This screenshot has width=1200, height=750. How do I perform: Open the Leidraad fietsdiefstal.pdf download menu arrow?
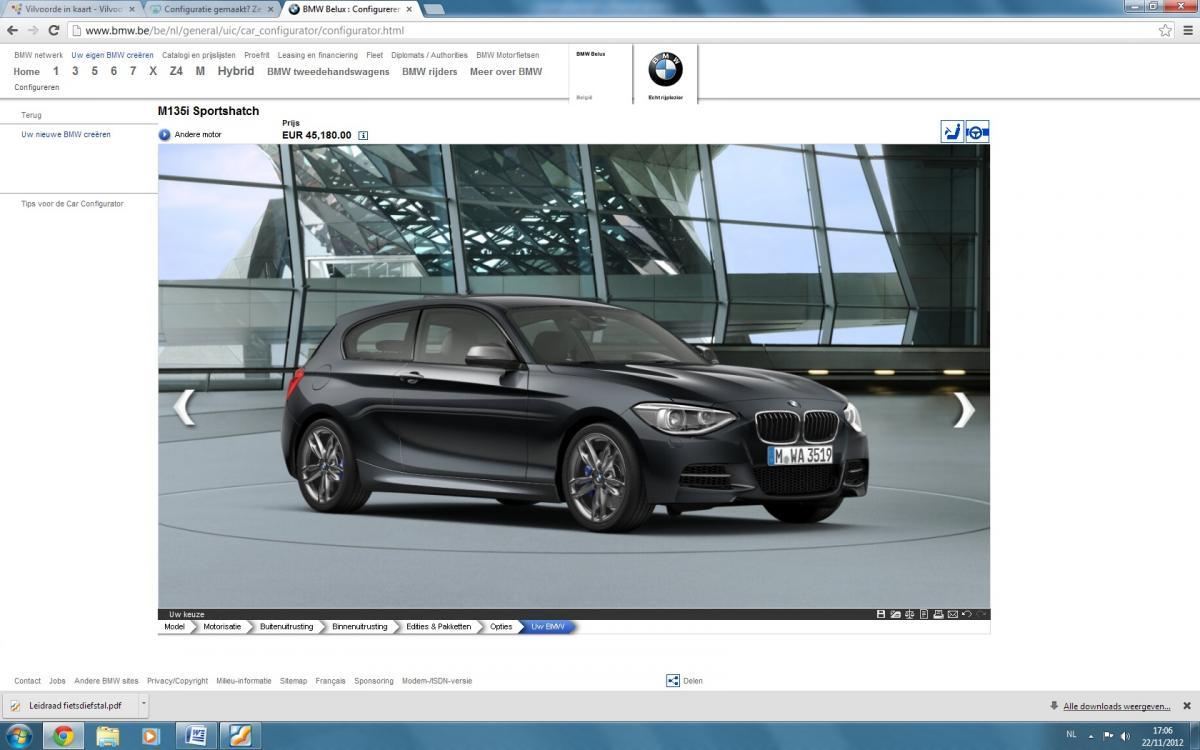click(143, 704)
